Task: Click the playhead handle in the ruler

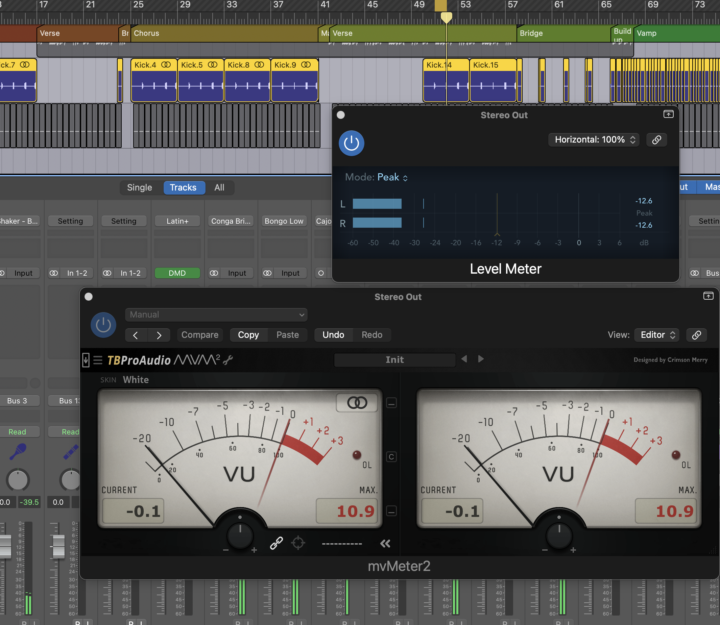Action: coord(446,18)
